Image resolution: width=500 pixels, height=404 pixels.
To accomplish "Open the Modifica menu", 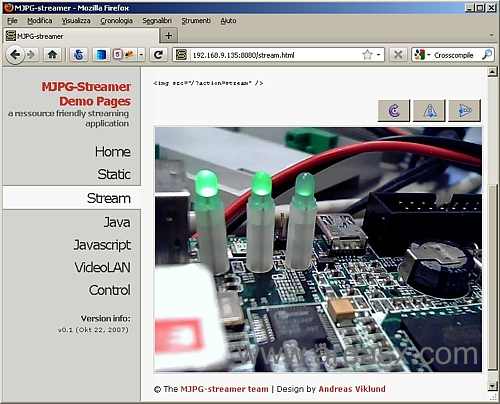I will coord(40,21).
